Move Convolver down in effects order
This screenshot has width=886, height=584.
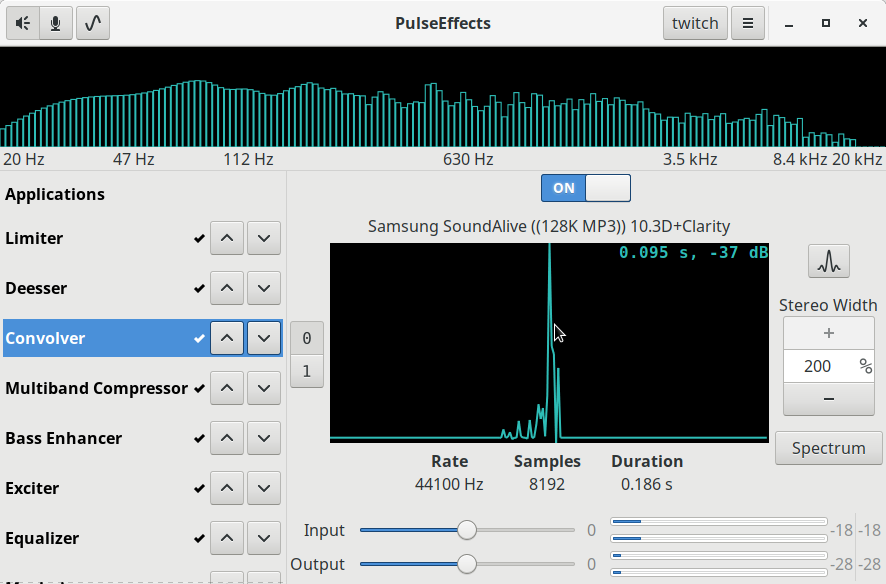click(263, 338)
